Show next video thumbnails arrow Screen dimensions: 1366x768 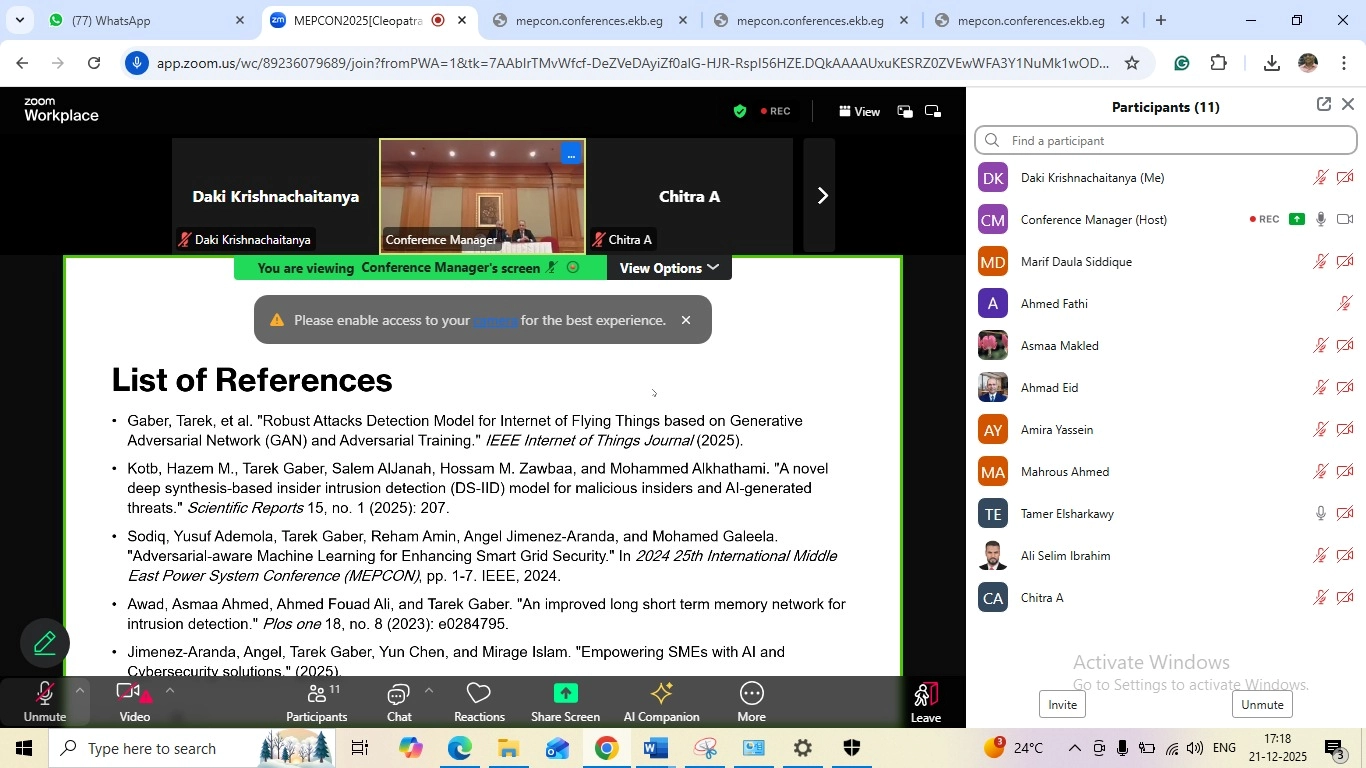tap(820, 196)
